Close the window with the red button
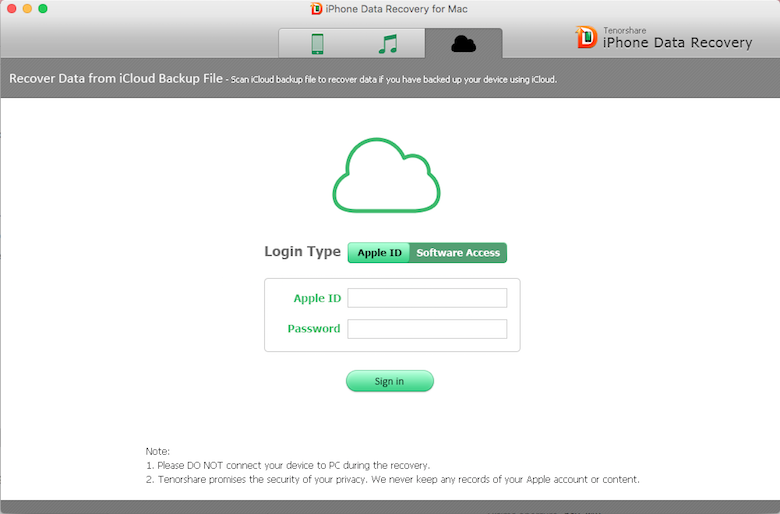Image resolution: width=780 pixels, height=514 pixels. [11, 8]
